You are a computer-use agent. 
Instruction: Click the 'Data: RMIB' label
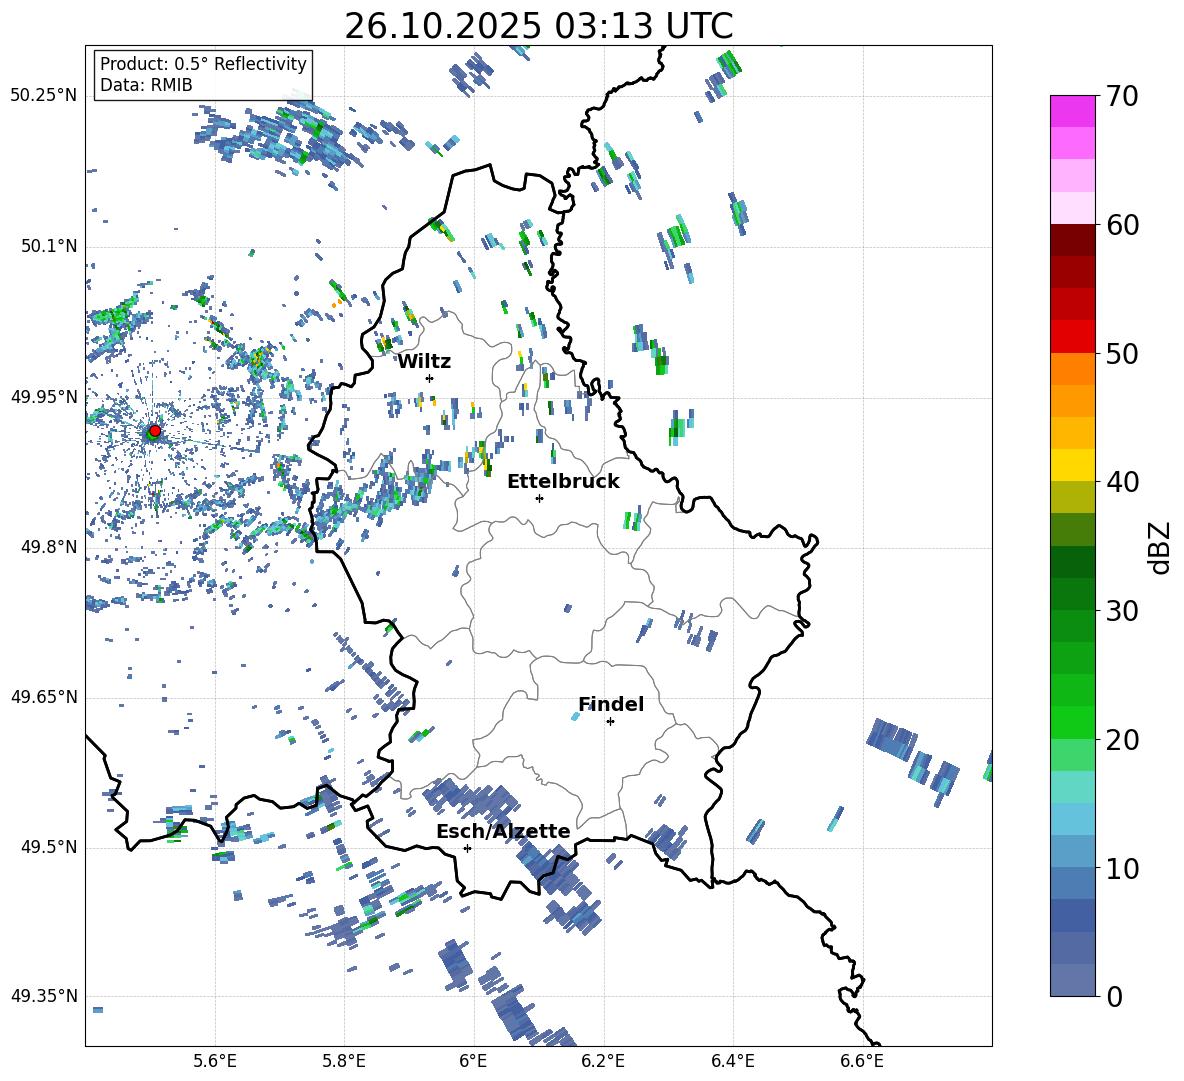(146, 85)
